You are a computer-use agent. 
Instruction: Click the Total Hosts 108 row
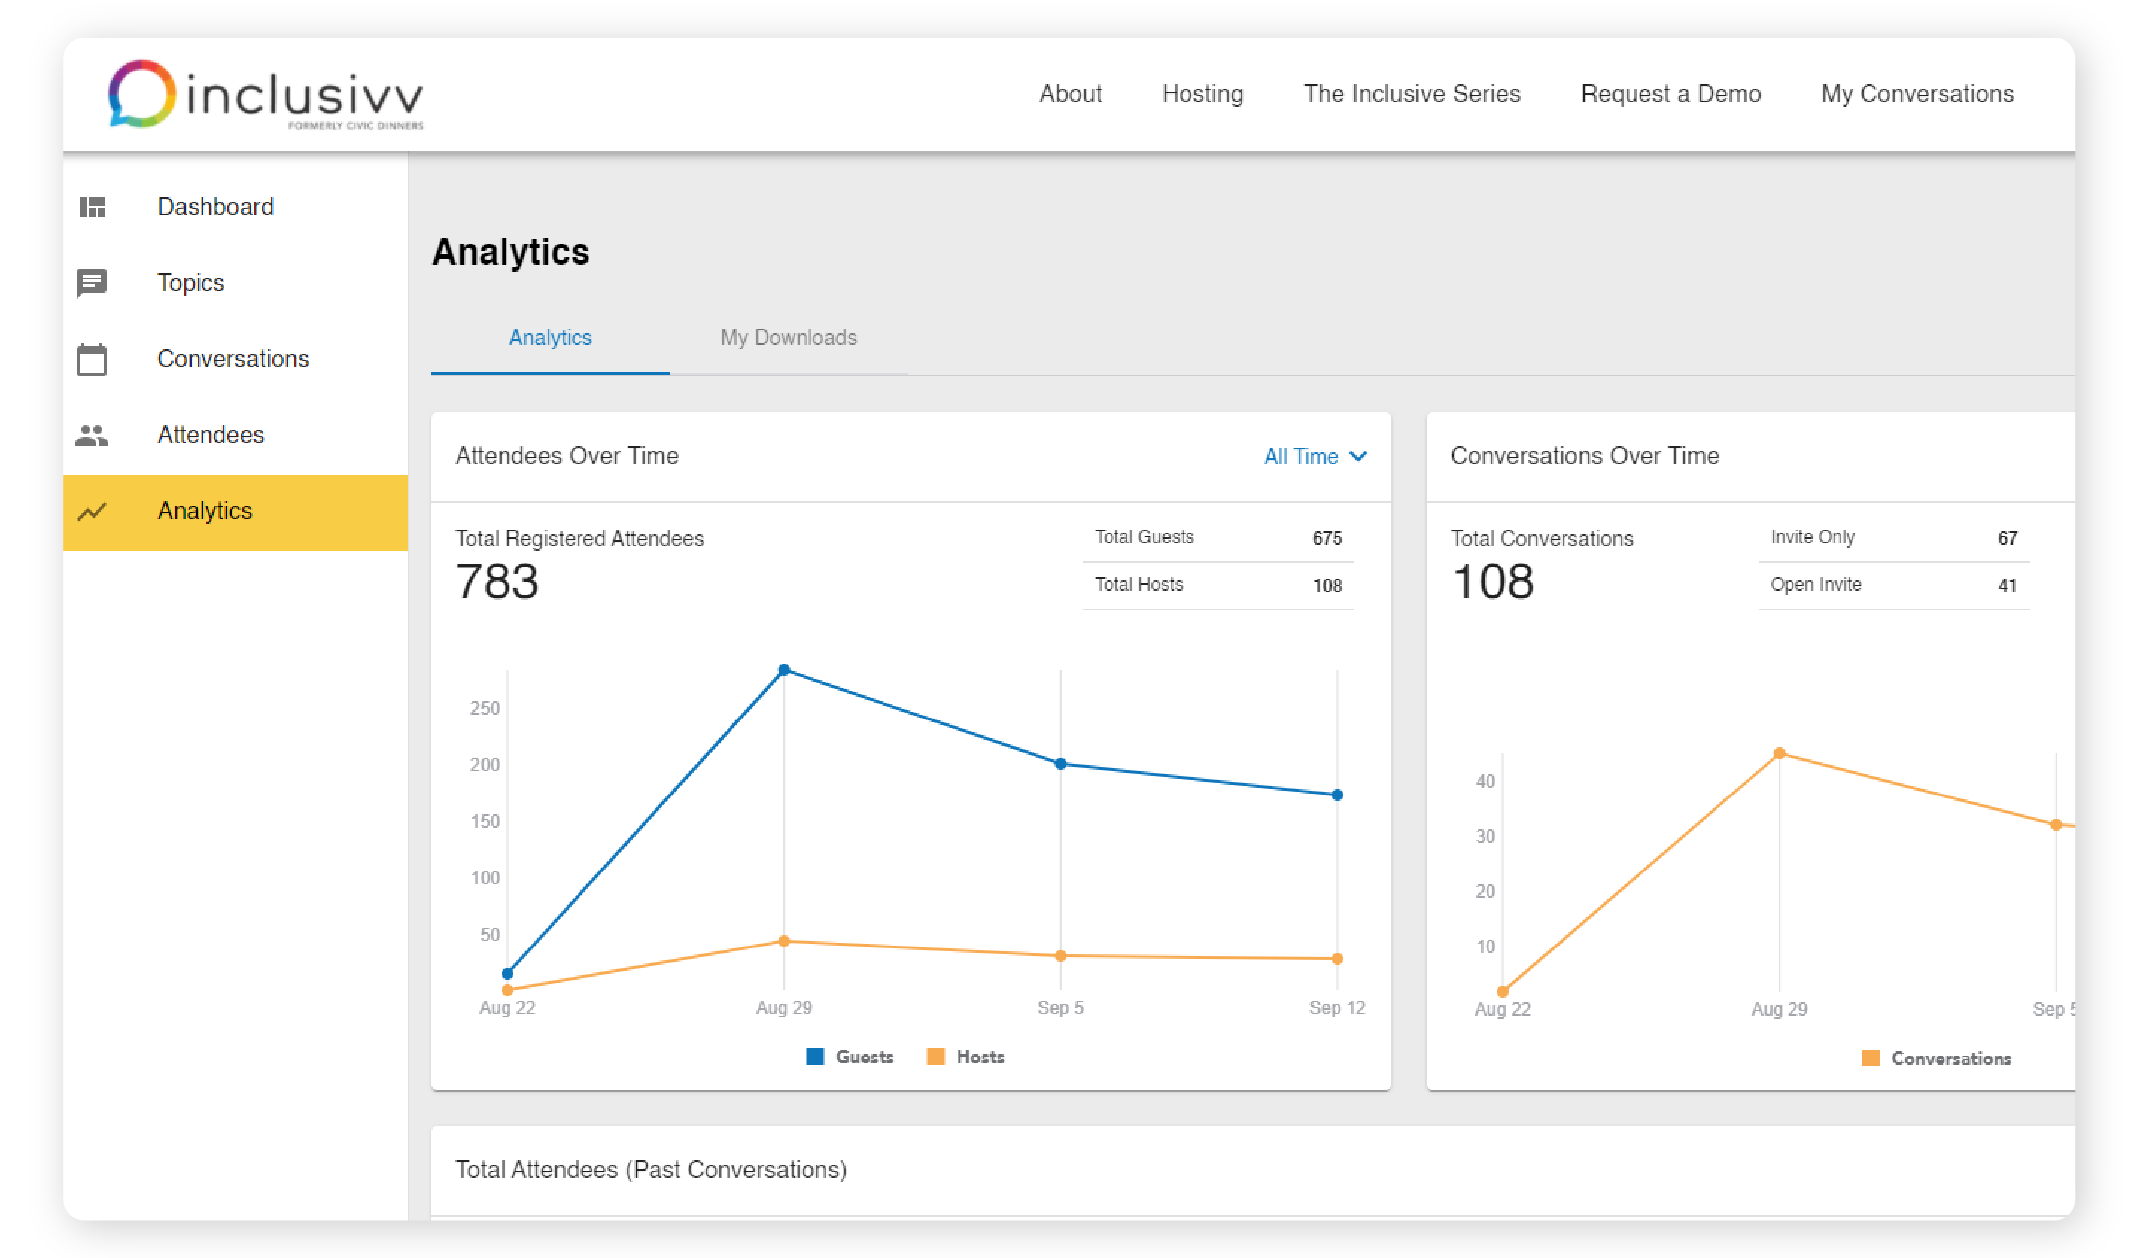1218,586
